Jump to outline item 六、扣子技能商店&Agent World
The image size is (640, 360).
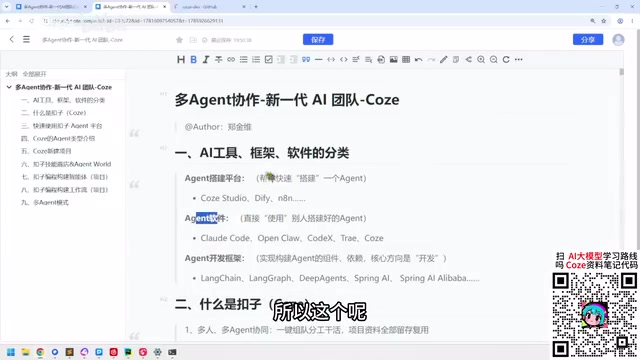(x=66, y=164)
